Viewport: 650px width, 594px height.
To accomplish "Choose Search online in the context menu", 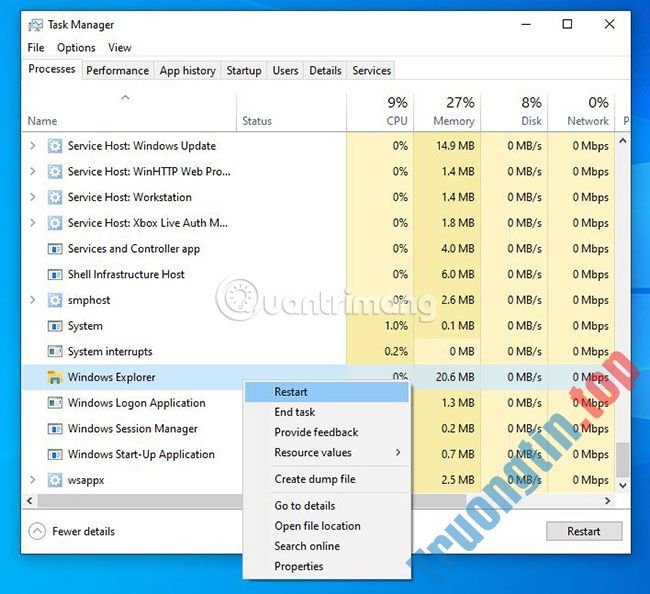I will 327,546.
